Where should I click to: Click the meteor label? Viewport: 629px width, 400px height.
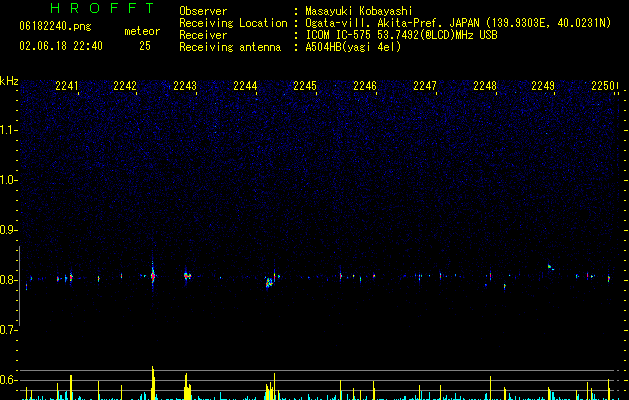(x=142, y=31)
